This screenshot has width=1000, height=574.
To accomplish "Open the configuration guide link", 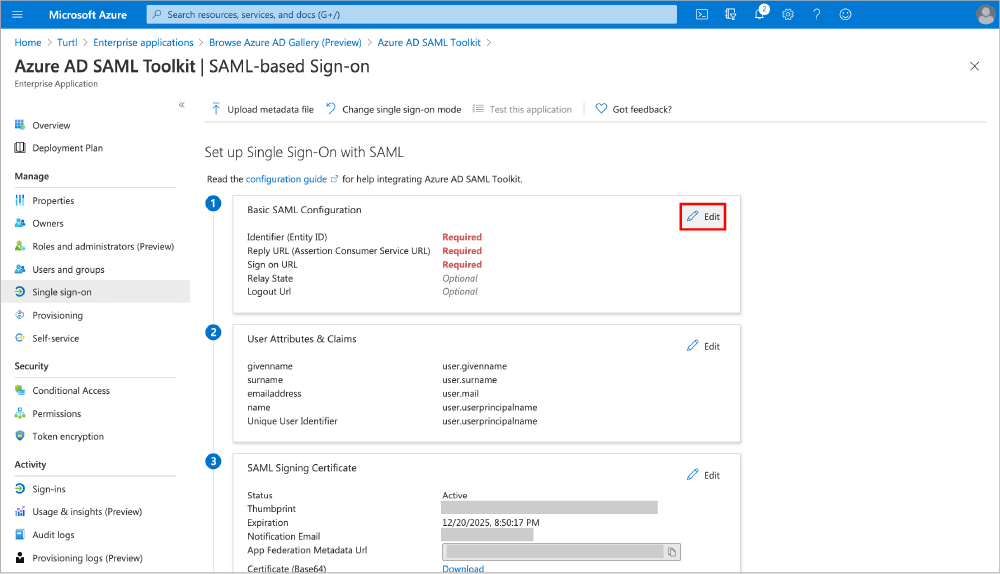I will click(x=286, y=179).
